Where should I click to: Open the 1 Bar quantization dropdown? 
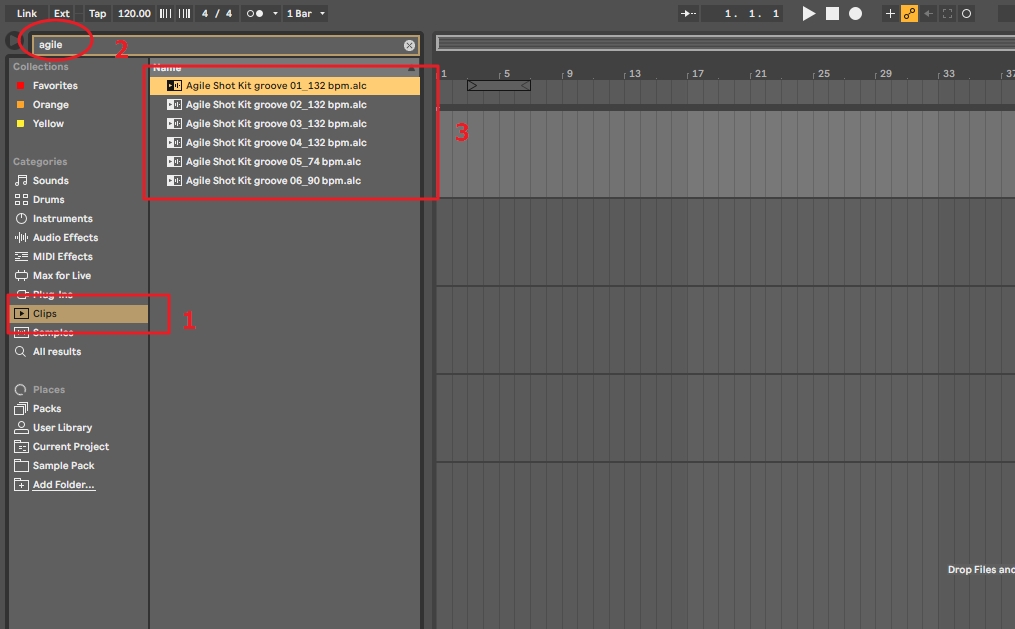(306, 13)
